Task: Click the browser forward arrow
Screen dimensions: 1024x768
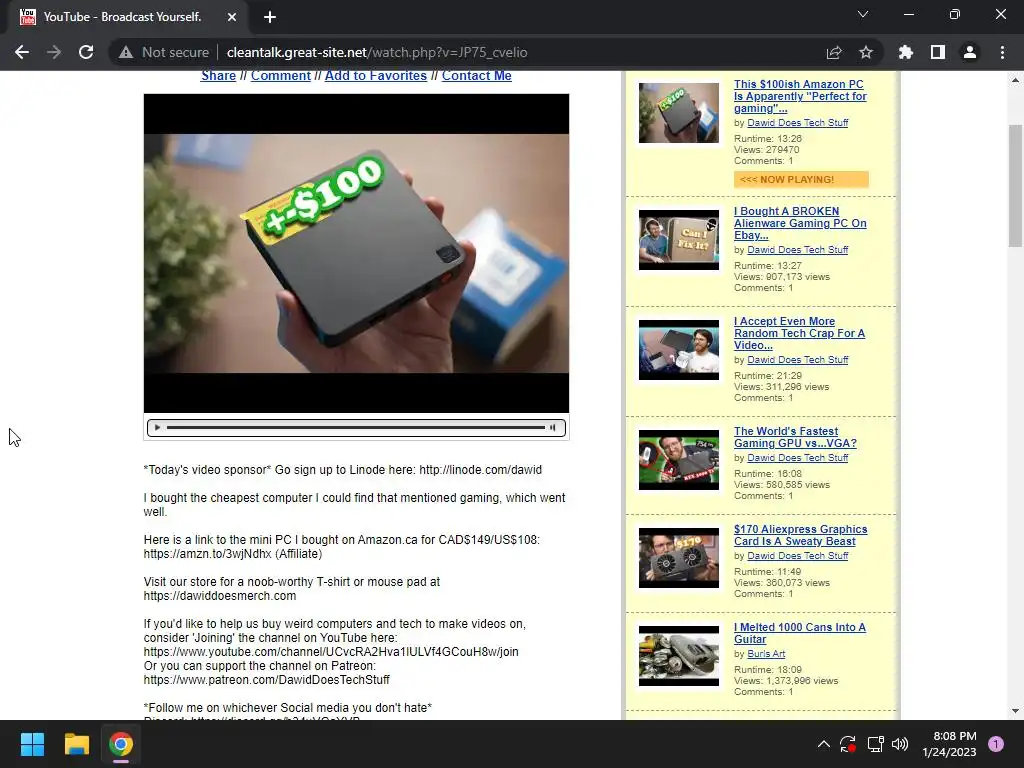Action: pos(54,52)
